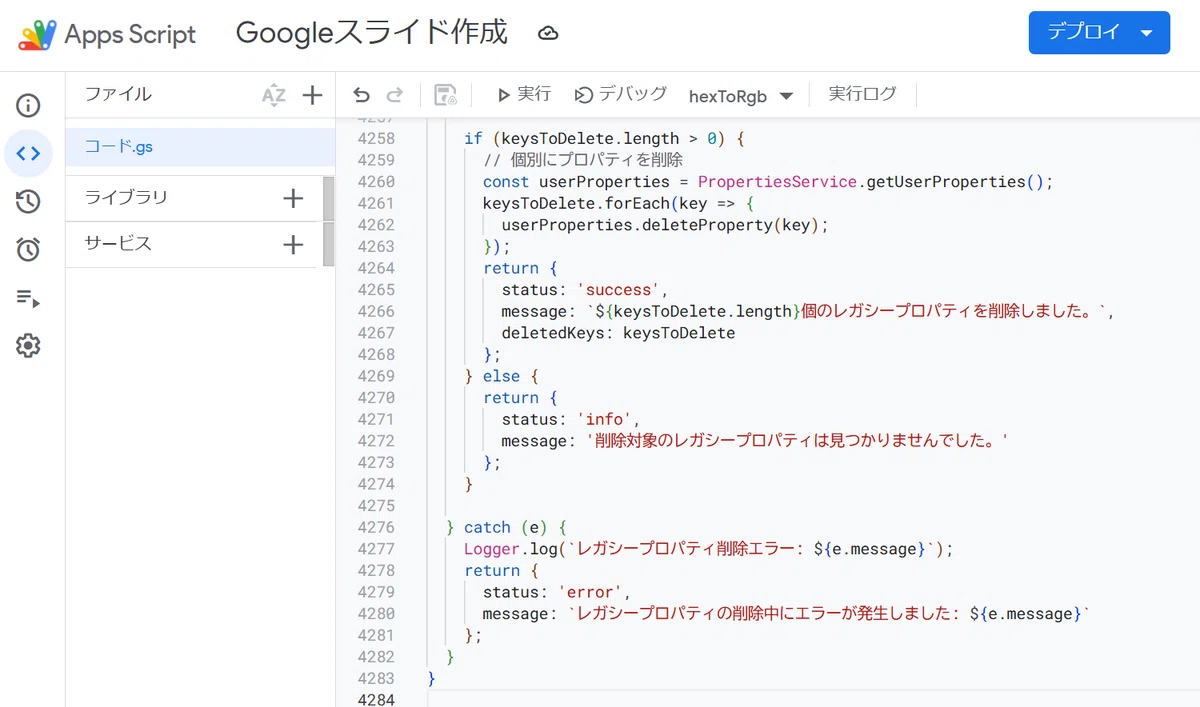Click the comment 個別にプロパティを削除
Screen dimensions: 1200x707
coord(583,160)
